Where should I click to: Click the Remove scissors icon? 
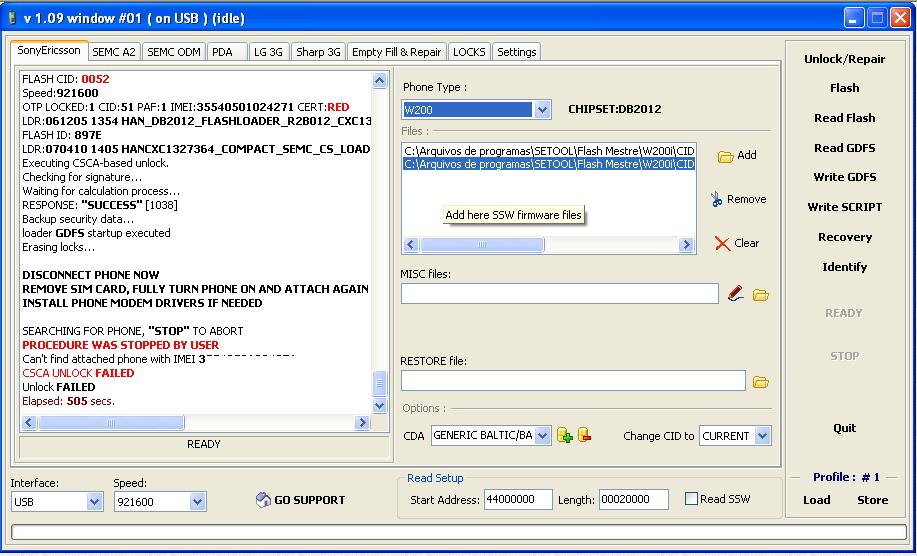716,199
